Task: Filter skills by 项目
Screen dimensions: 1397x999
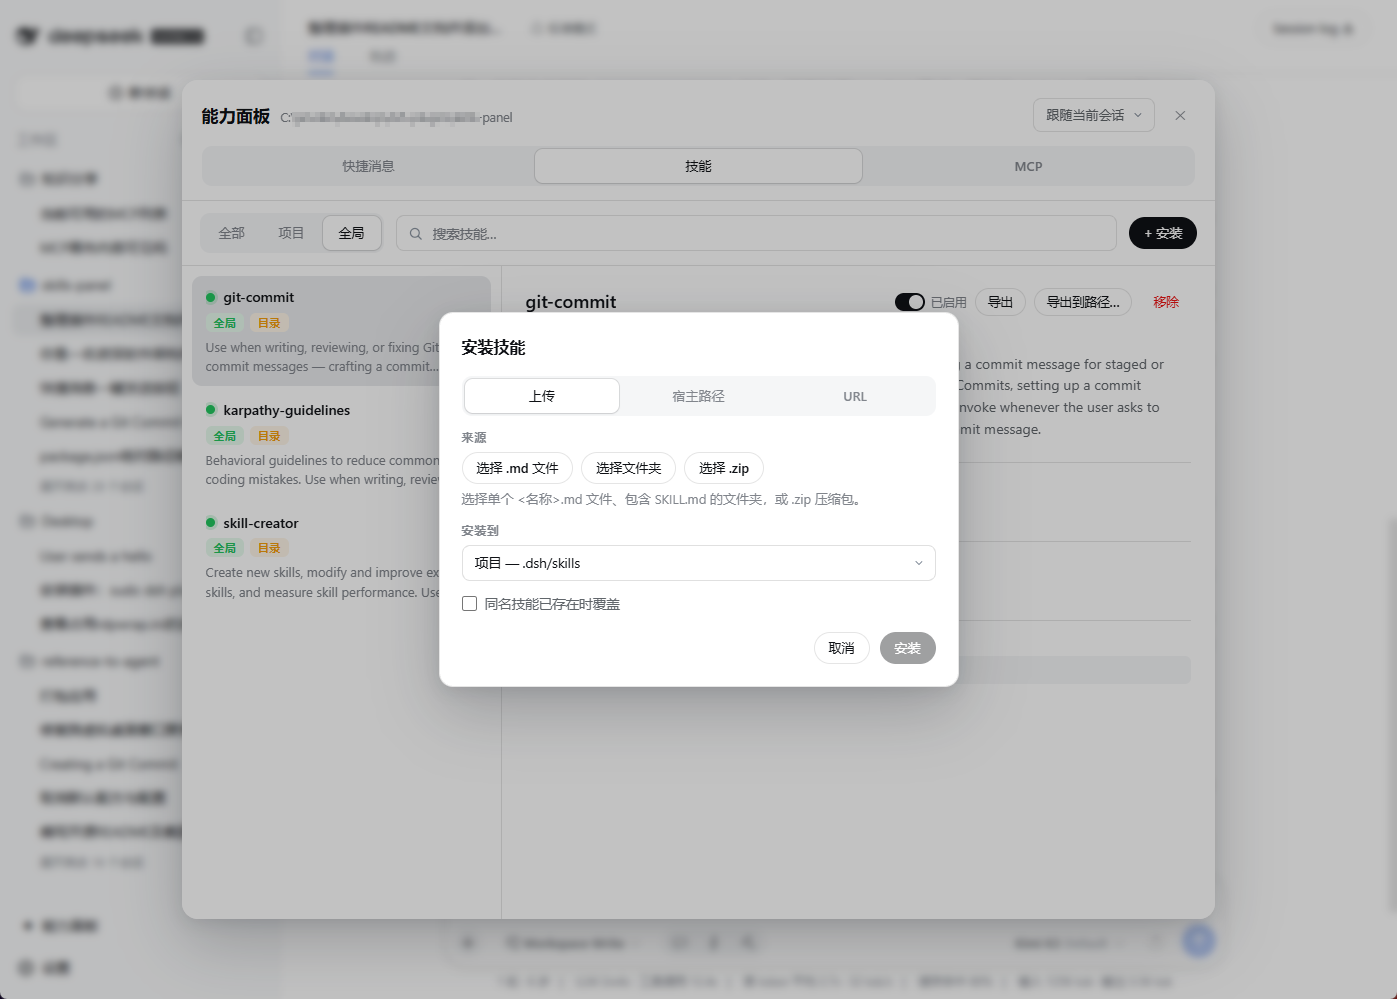Action: [291, 233]
